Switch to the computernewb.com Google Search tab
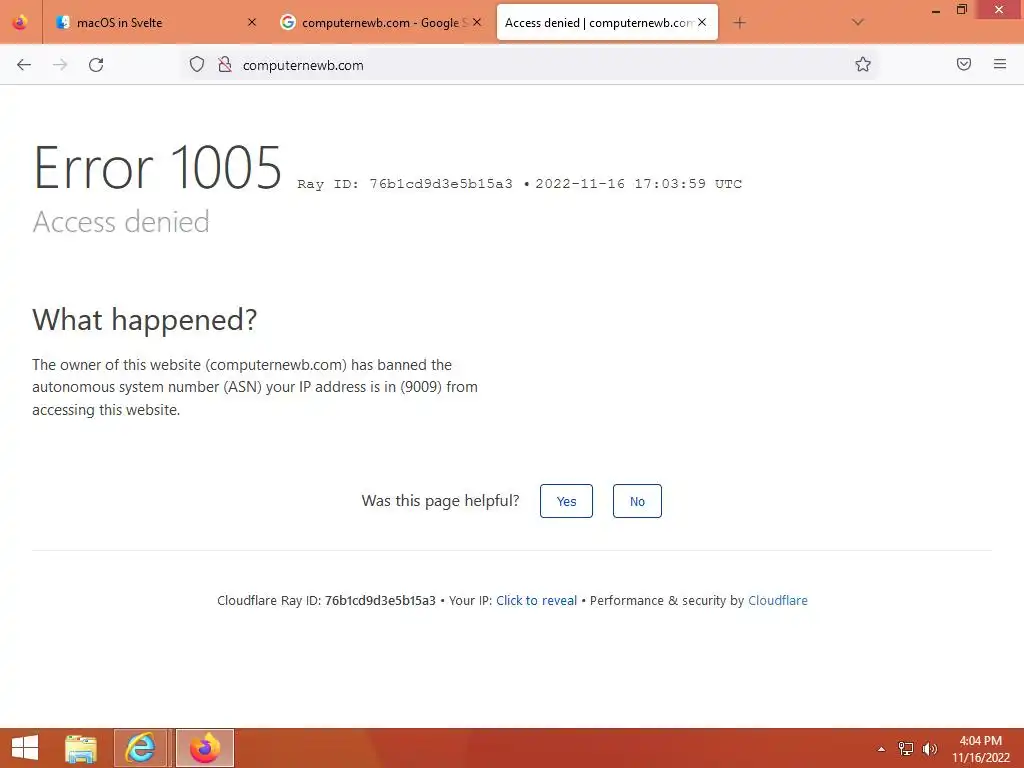The height and width of the screenshot is (768, 1024). tap(380, 23)
